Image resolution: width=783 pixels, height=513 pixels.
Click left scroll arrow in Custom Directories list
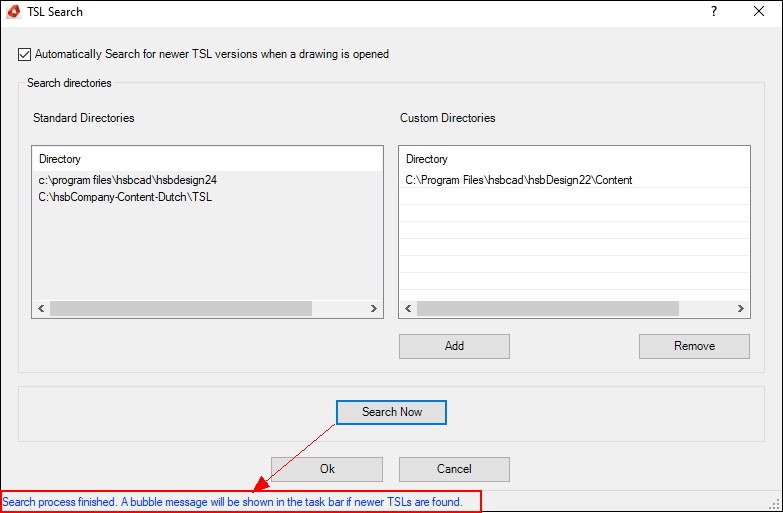(408, 309)
